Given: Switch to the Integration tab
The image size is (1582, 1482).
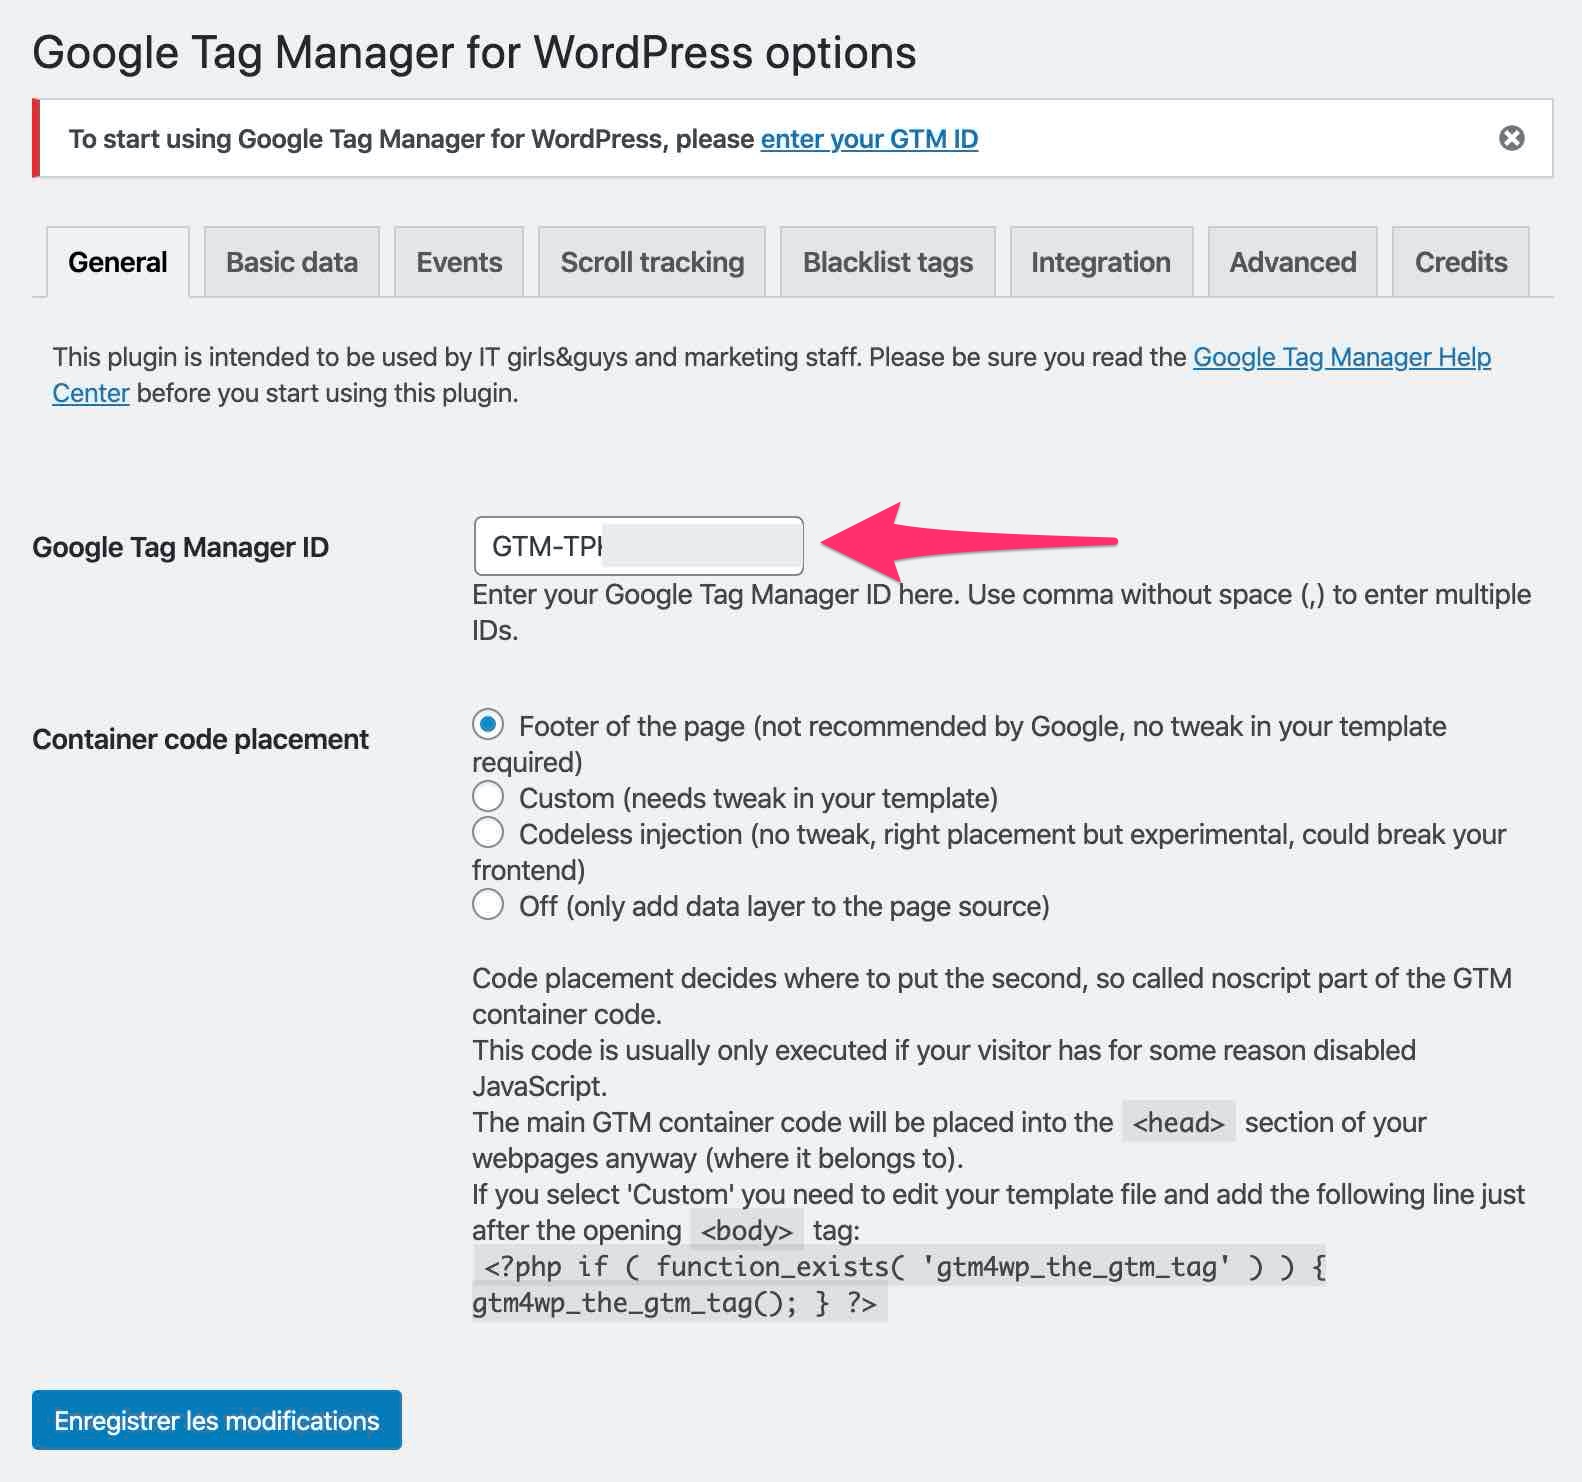Looking at the screenshot, I should (1101, 262).
